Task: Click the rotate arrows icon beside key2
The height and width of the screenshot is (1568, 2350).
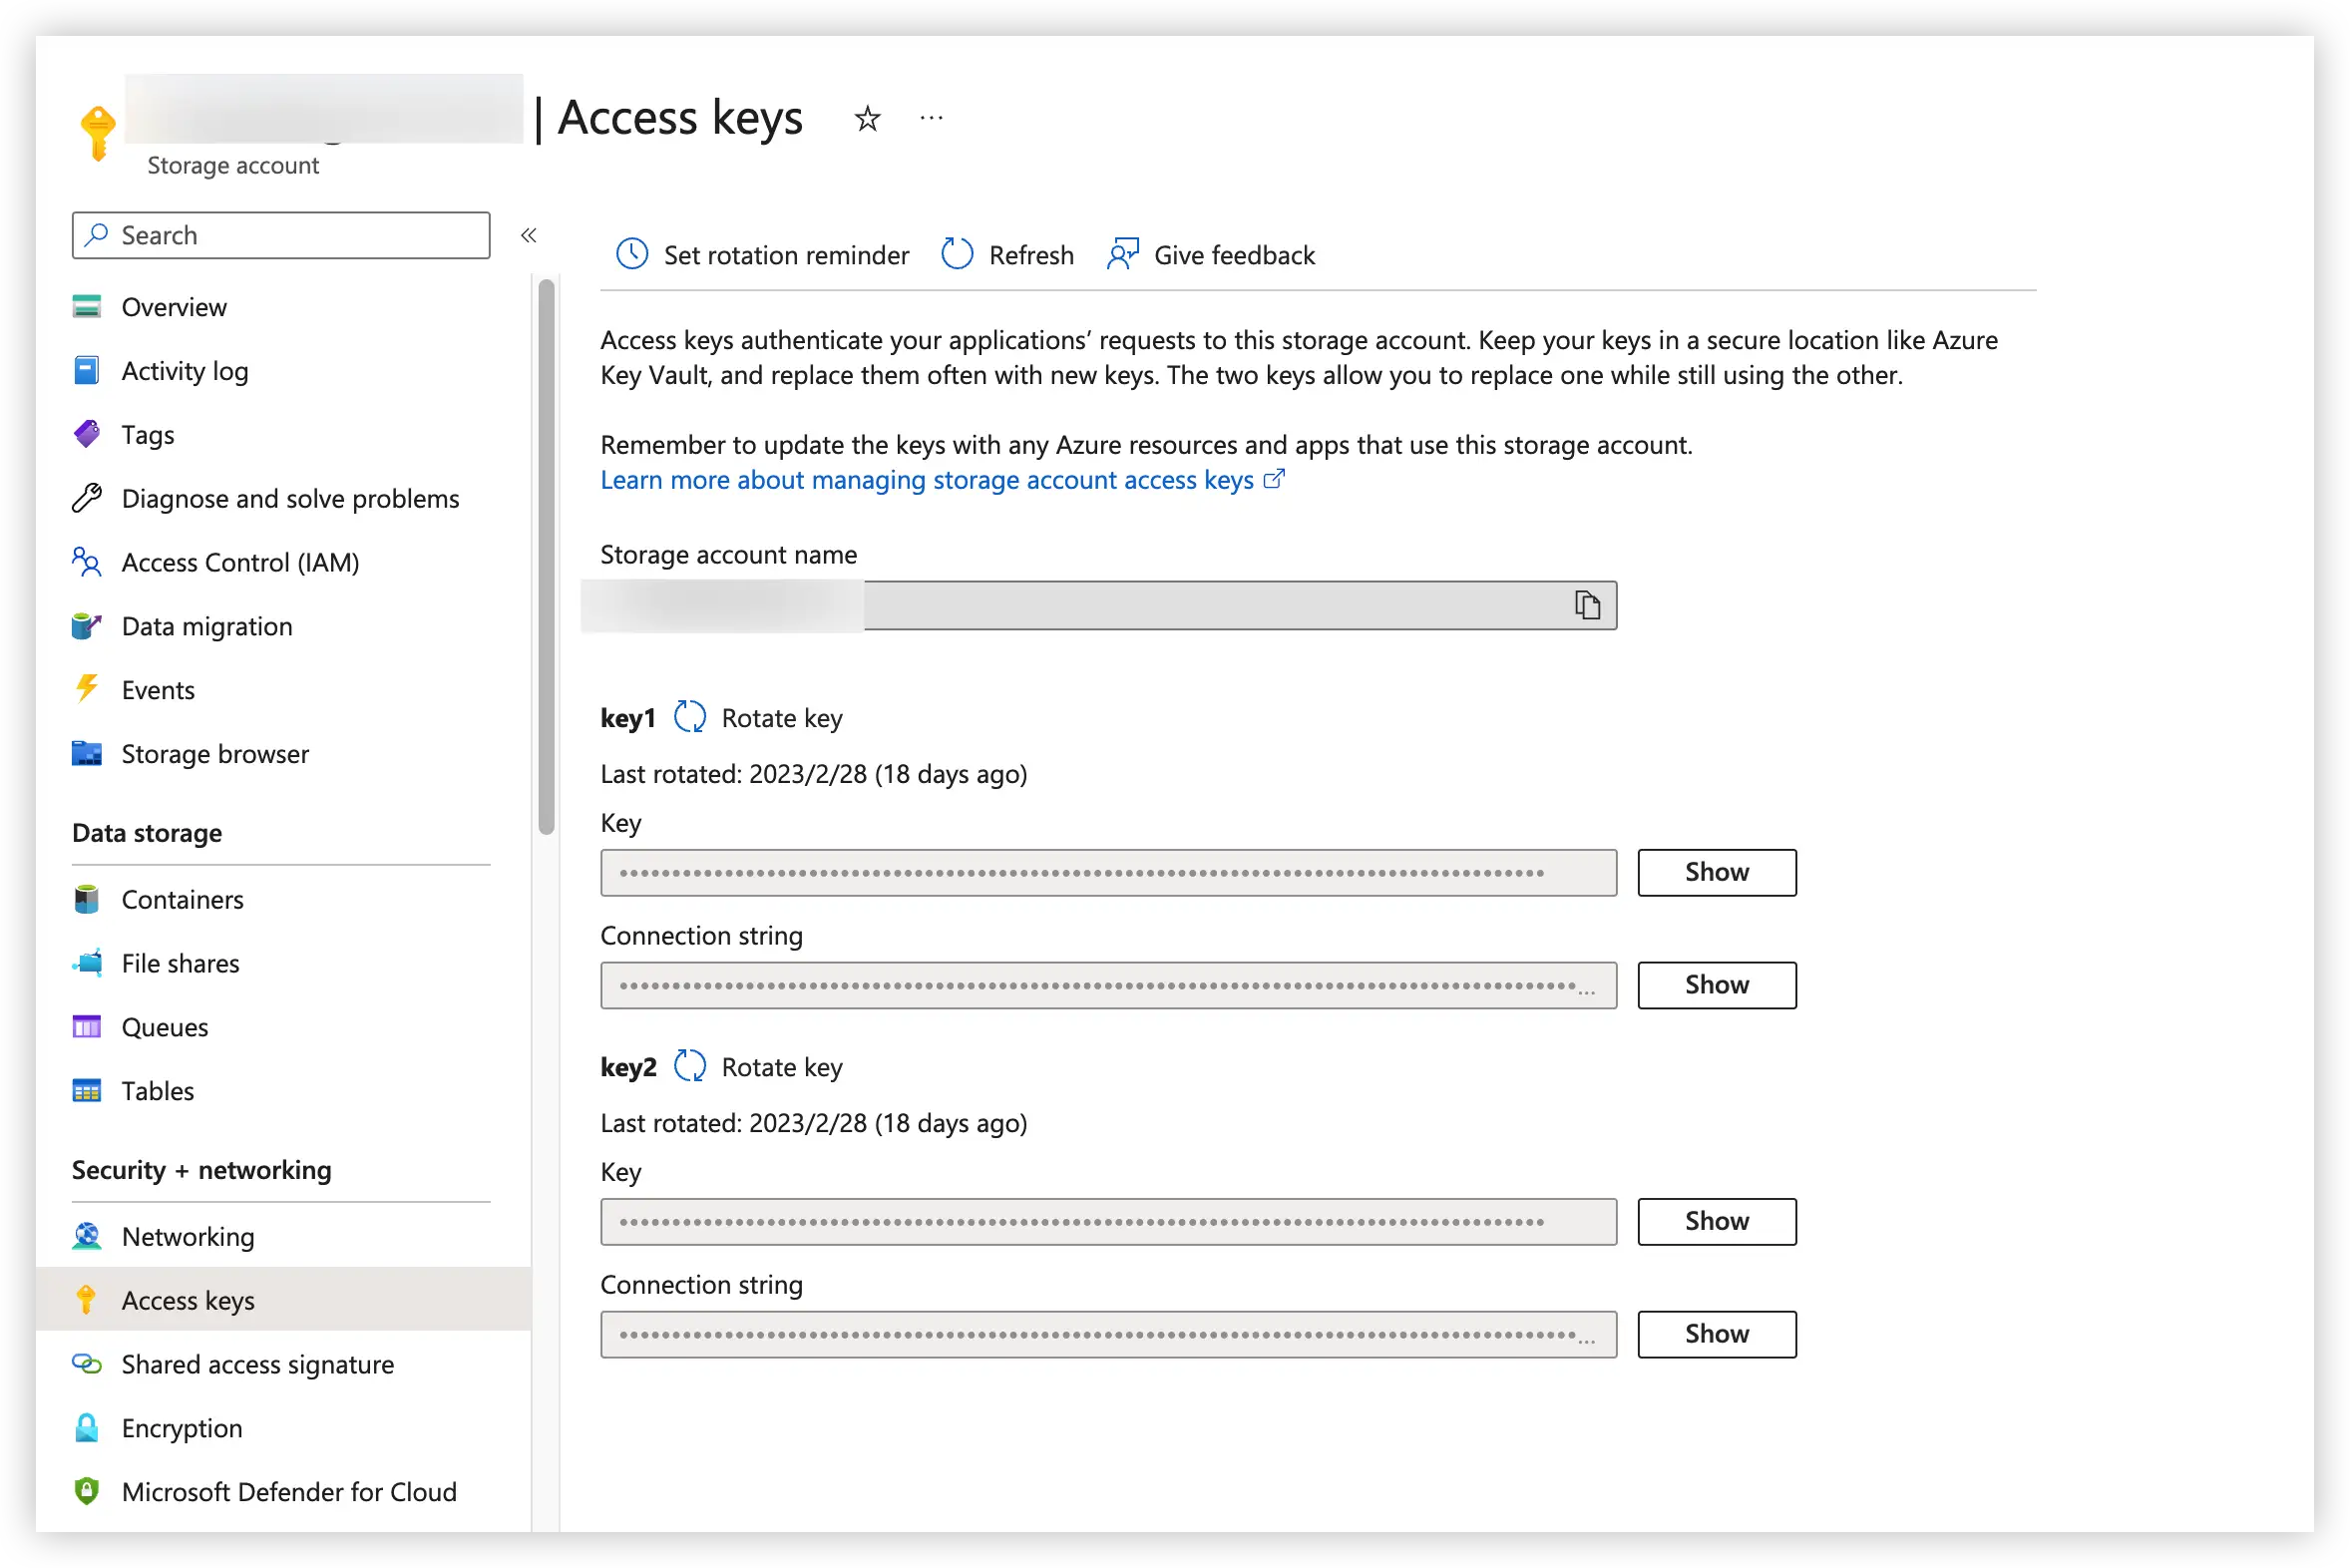Action: click(x=689, y=1066)
